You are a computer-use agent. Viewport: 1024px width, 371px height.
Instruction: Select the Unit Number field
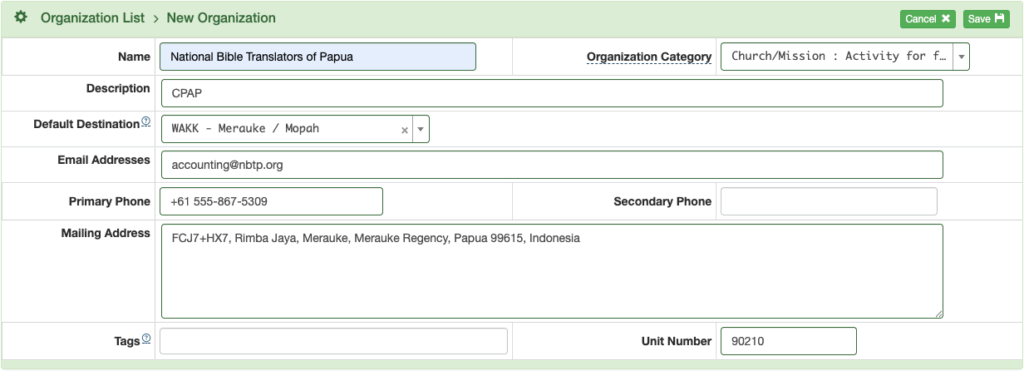click(x=788, y=341)
